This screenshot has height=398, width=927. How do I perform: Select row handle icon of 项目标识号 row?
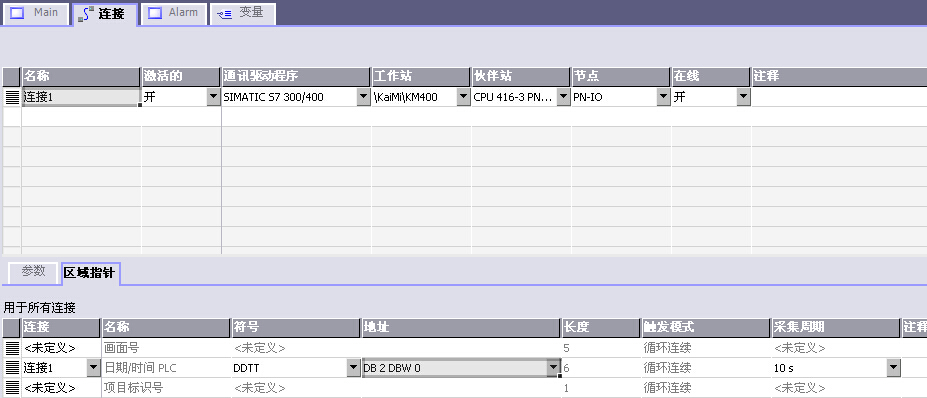[12, 388]
